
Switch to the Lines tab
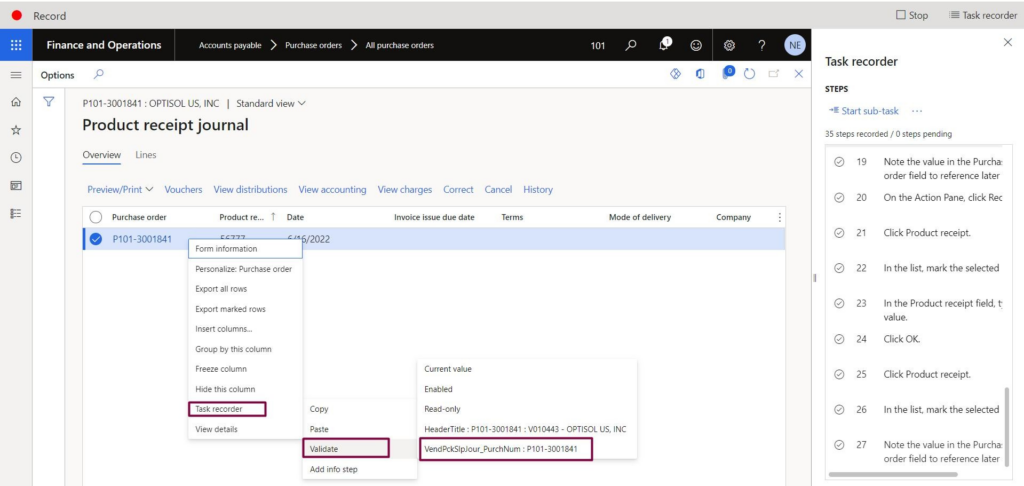click(x=146, y=155)
